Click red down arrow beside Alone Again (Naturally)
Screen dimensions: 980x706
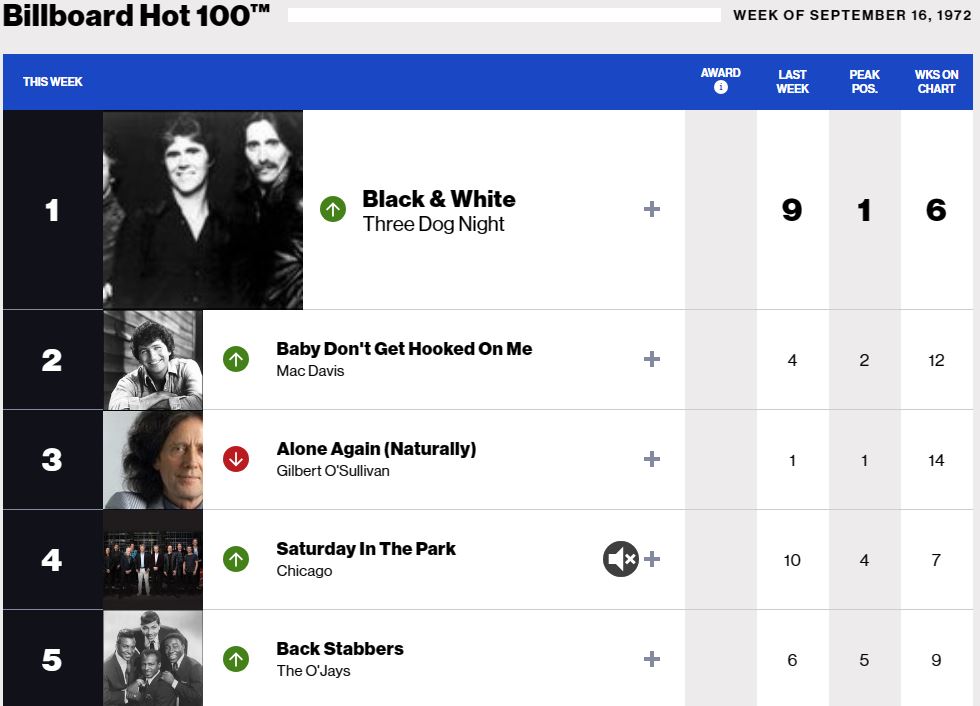(236, 459)
